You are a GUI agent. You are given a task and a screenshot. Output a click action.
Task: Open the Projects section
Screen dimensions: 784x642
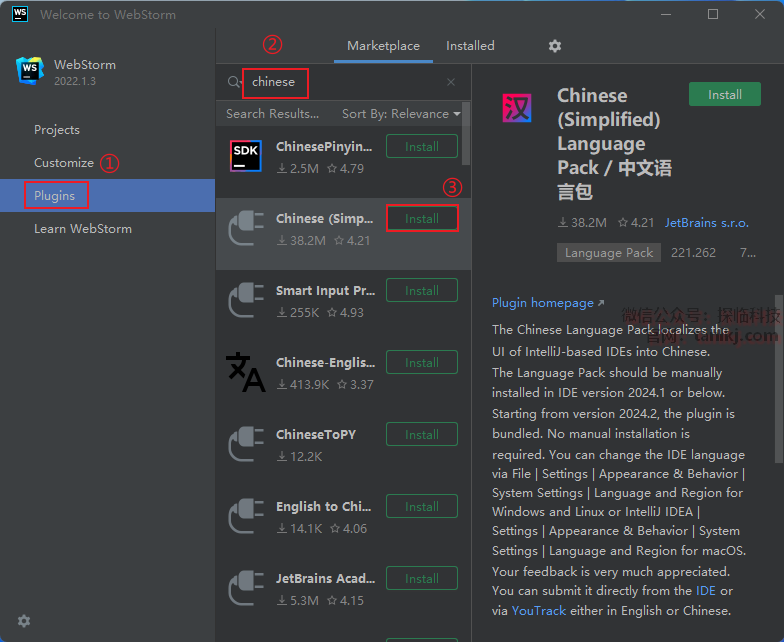(x=57, y=130)
